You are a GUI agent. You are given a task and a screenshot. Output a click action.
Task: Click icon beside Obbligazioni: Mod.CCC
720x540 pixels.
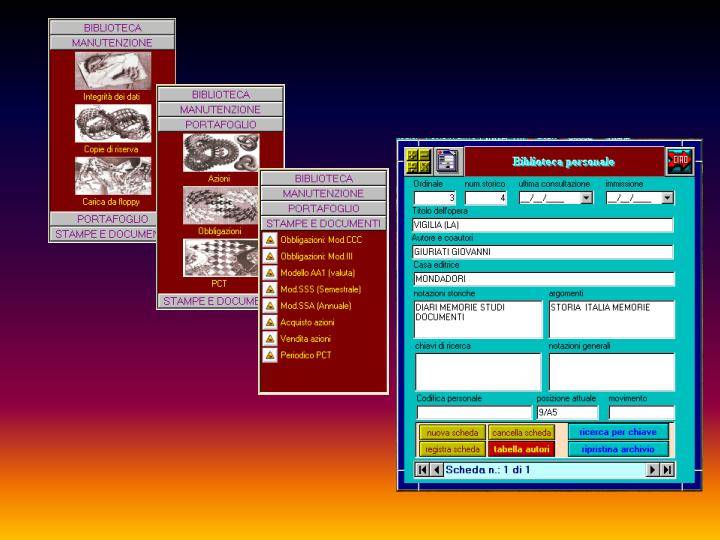[x=270, y=240]
